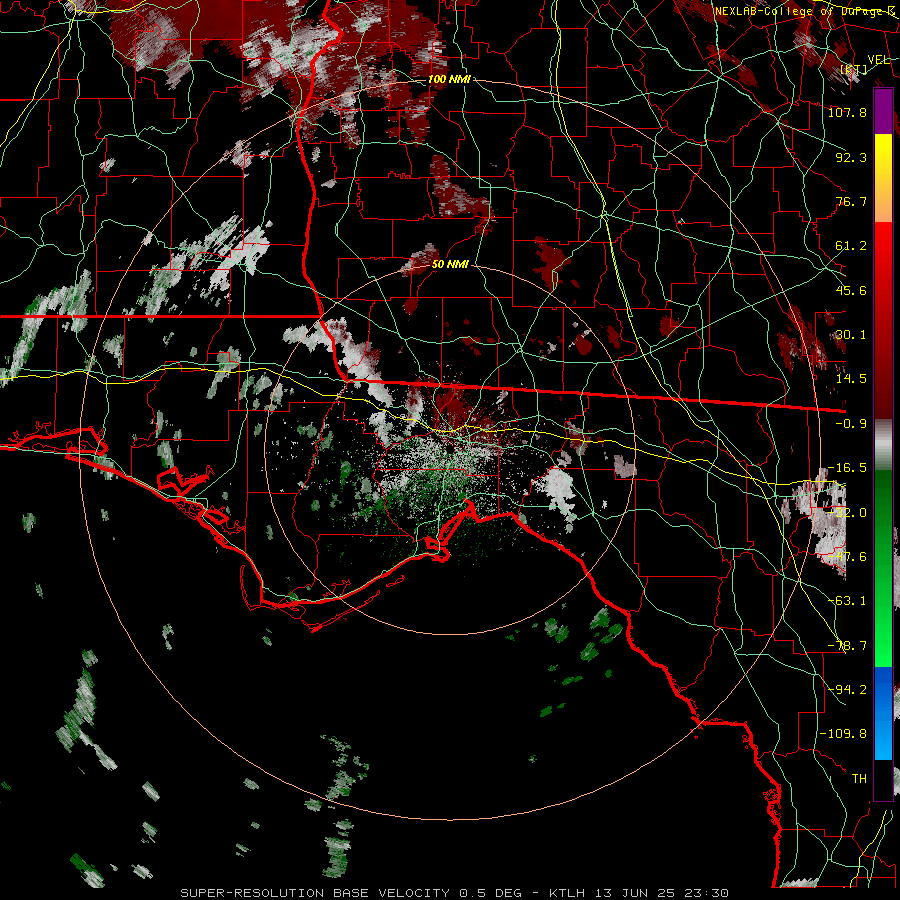
Task: Click the [KT] units label
Action: [854, 69]
